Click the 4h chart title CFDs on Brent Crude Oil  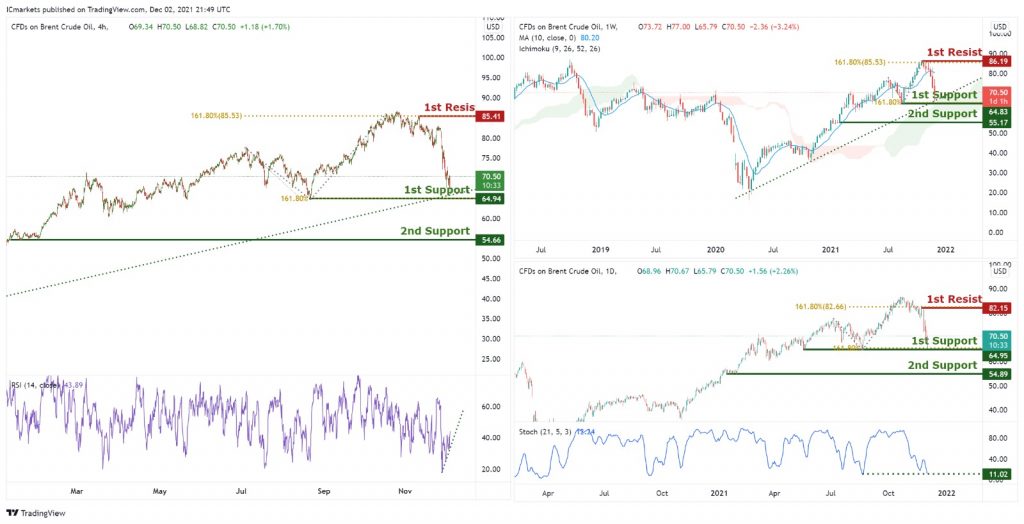[x=54, y=27]
